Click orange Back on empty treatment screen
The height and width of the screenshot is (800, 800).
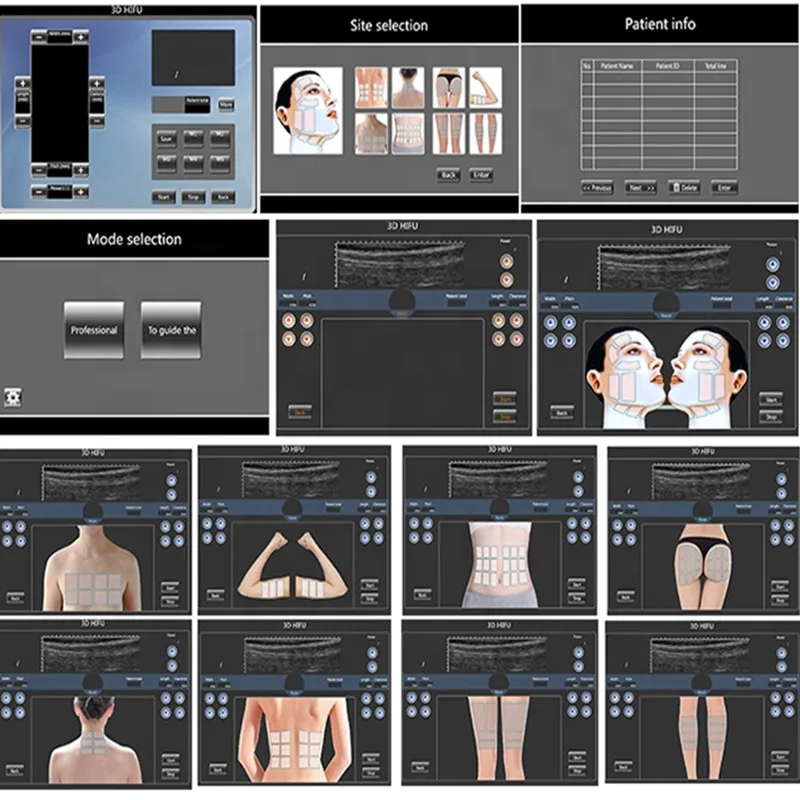coord(300,412)
